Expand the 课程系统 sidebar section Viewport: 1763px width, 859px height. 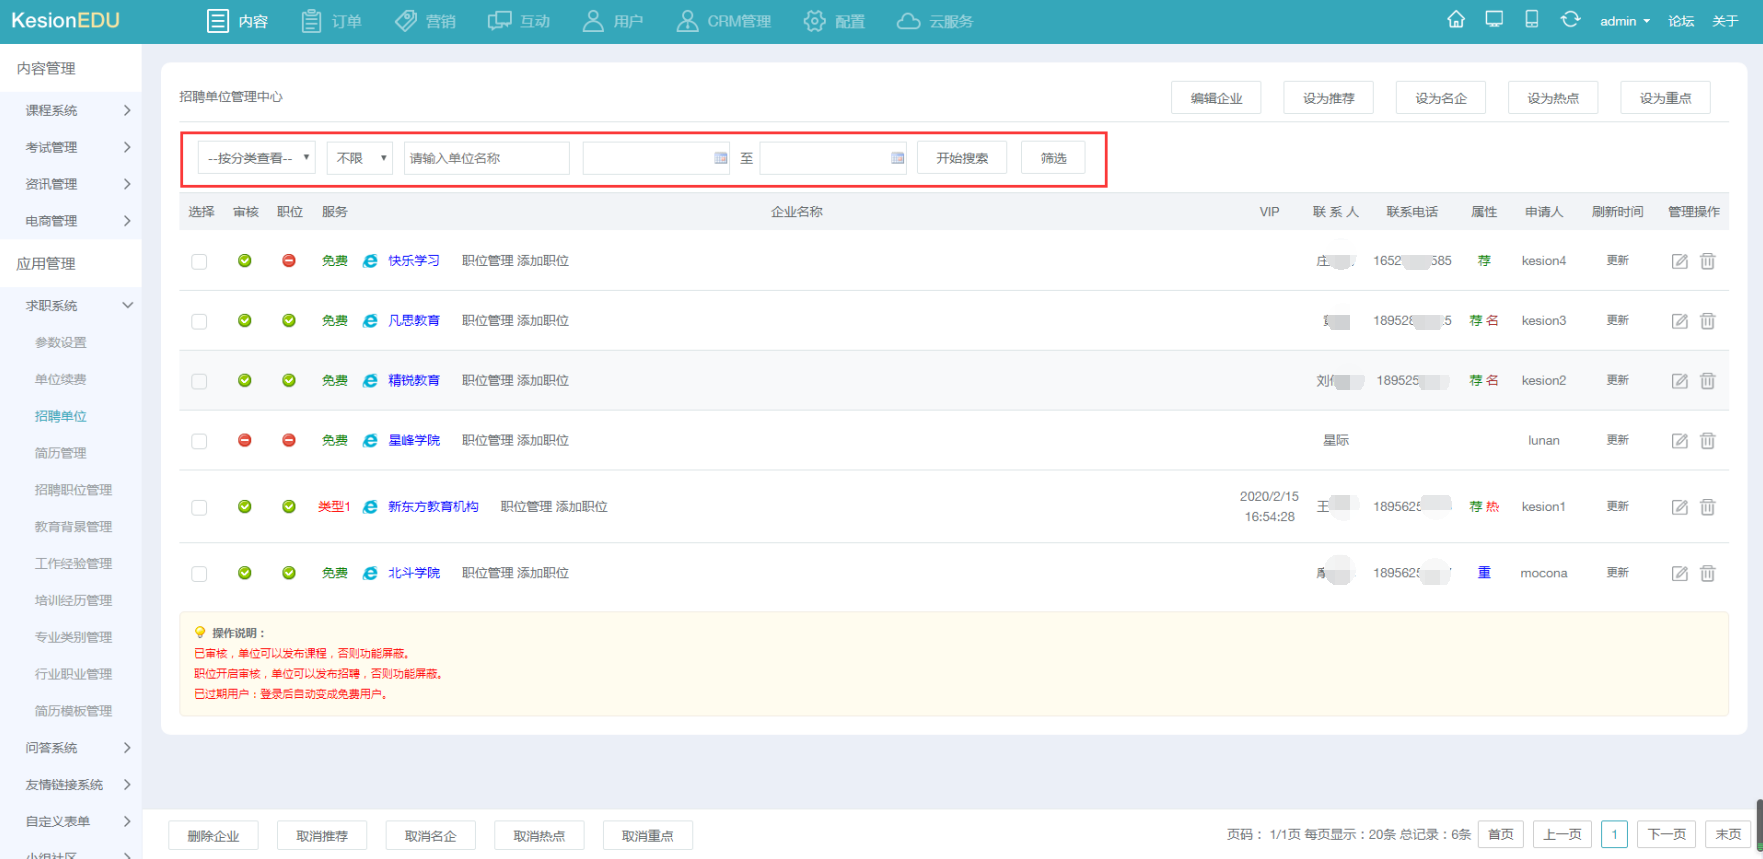[71, 110]
